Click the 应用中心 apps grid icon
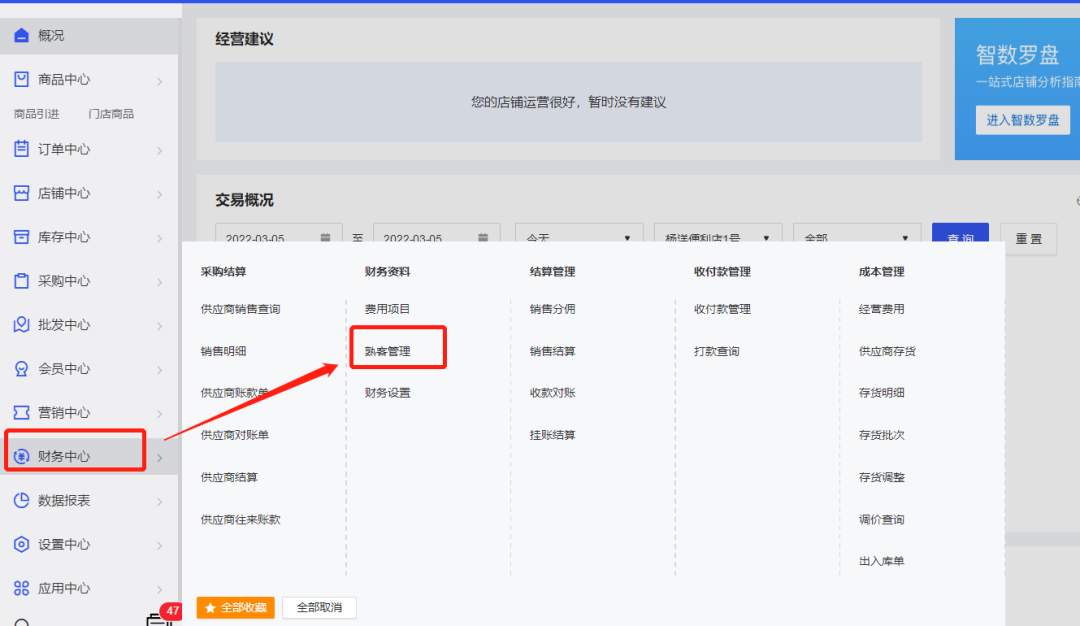1080x626 pixels. [x=21, y=589]
